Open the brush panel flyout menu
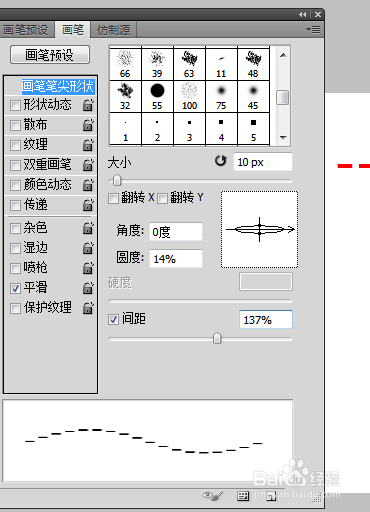Screen dimensions: 370x512 click(x=313, y=30)
